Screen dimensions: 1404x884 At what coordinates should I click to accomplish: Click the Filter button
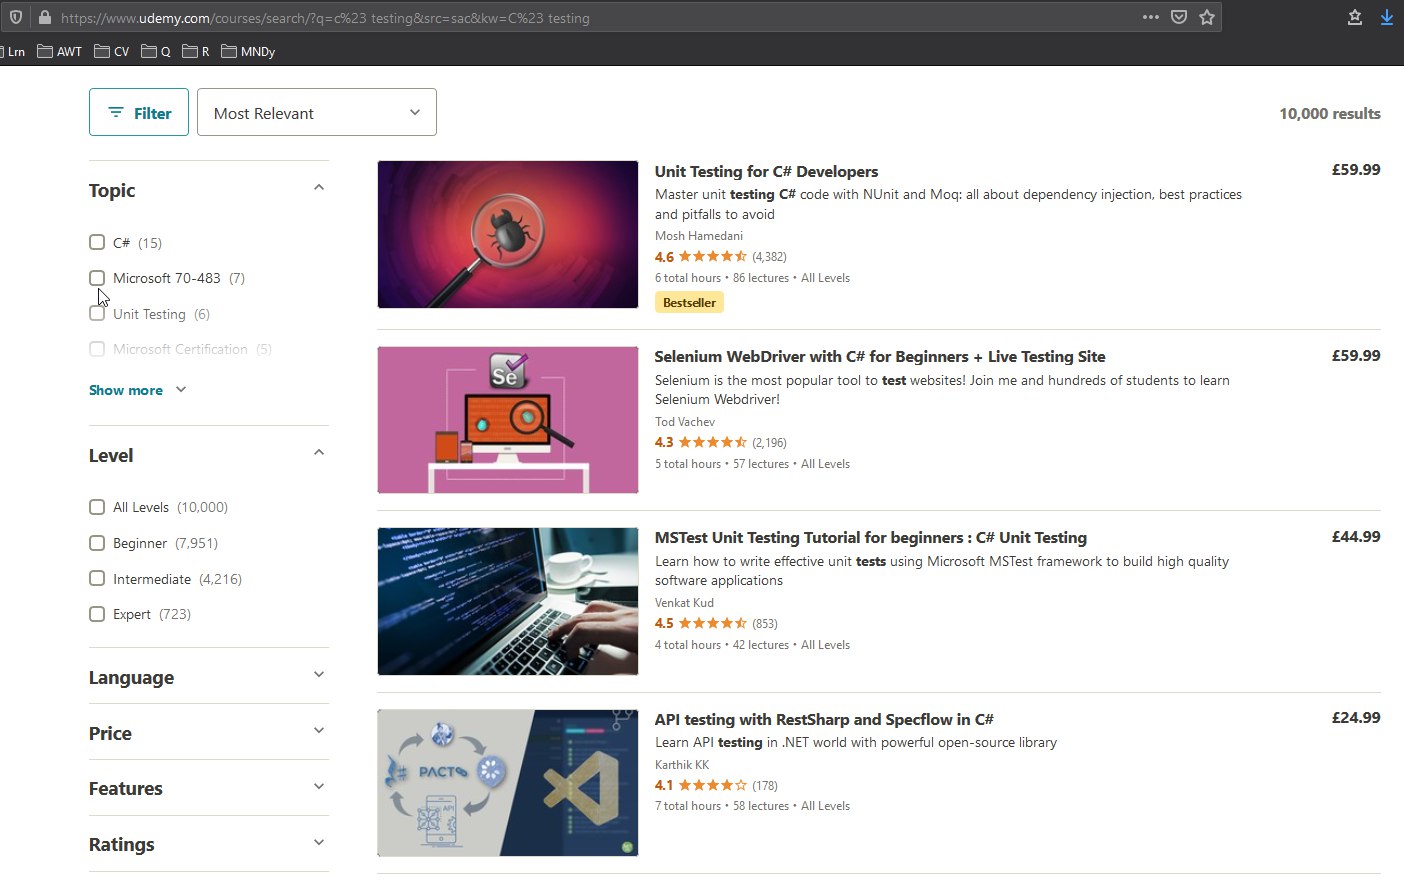point(139,112)
